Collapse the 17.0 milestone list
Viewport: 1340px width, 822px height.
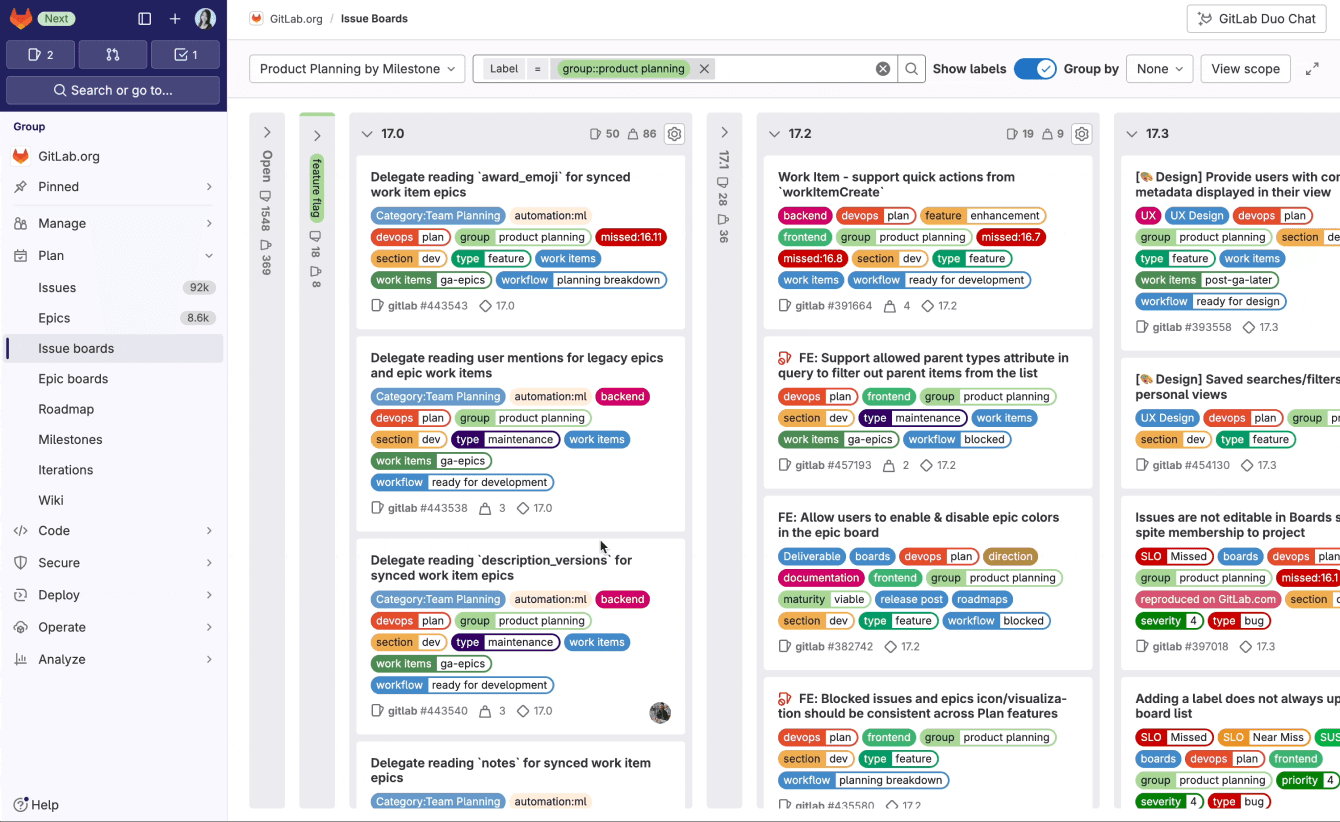pyautogui.click(x=367, y=134)
